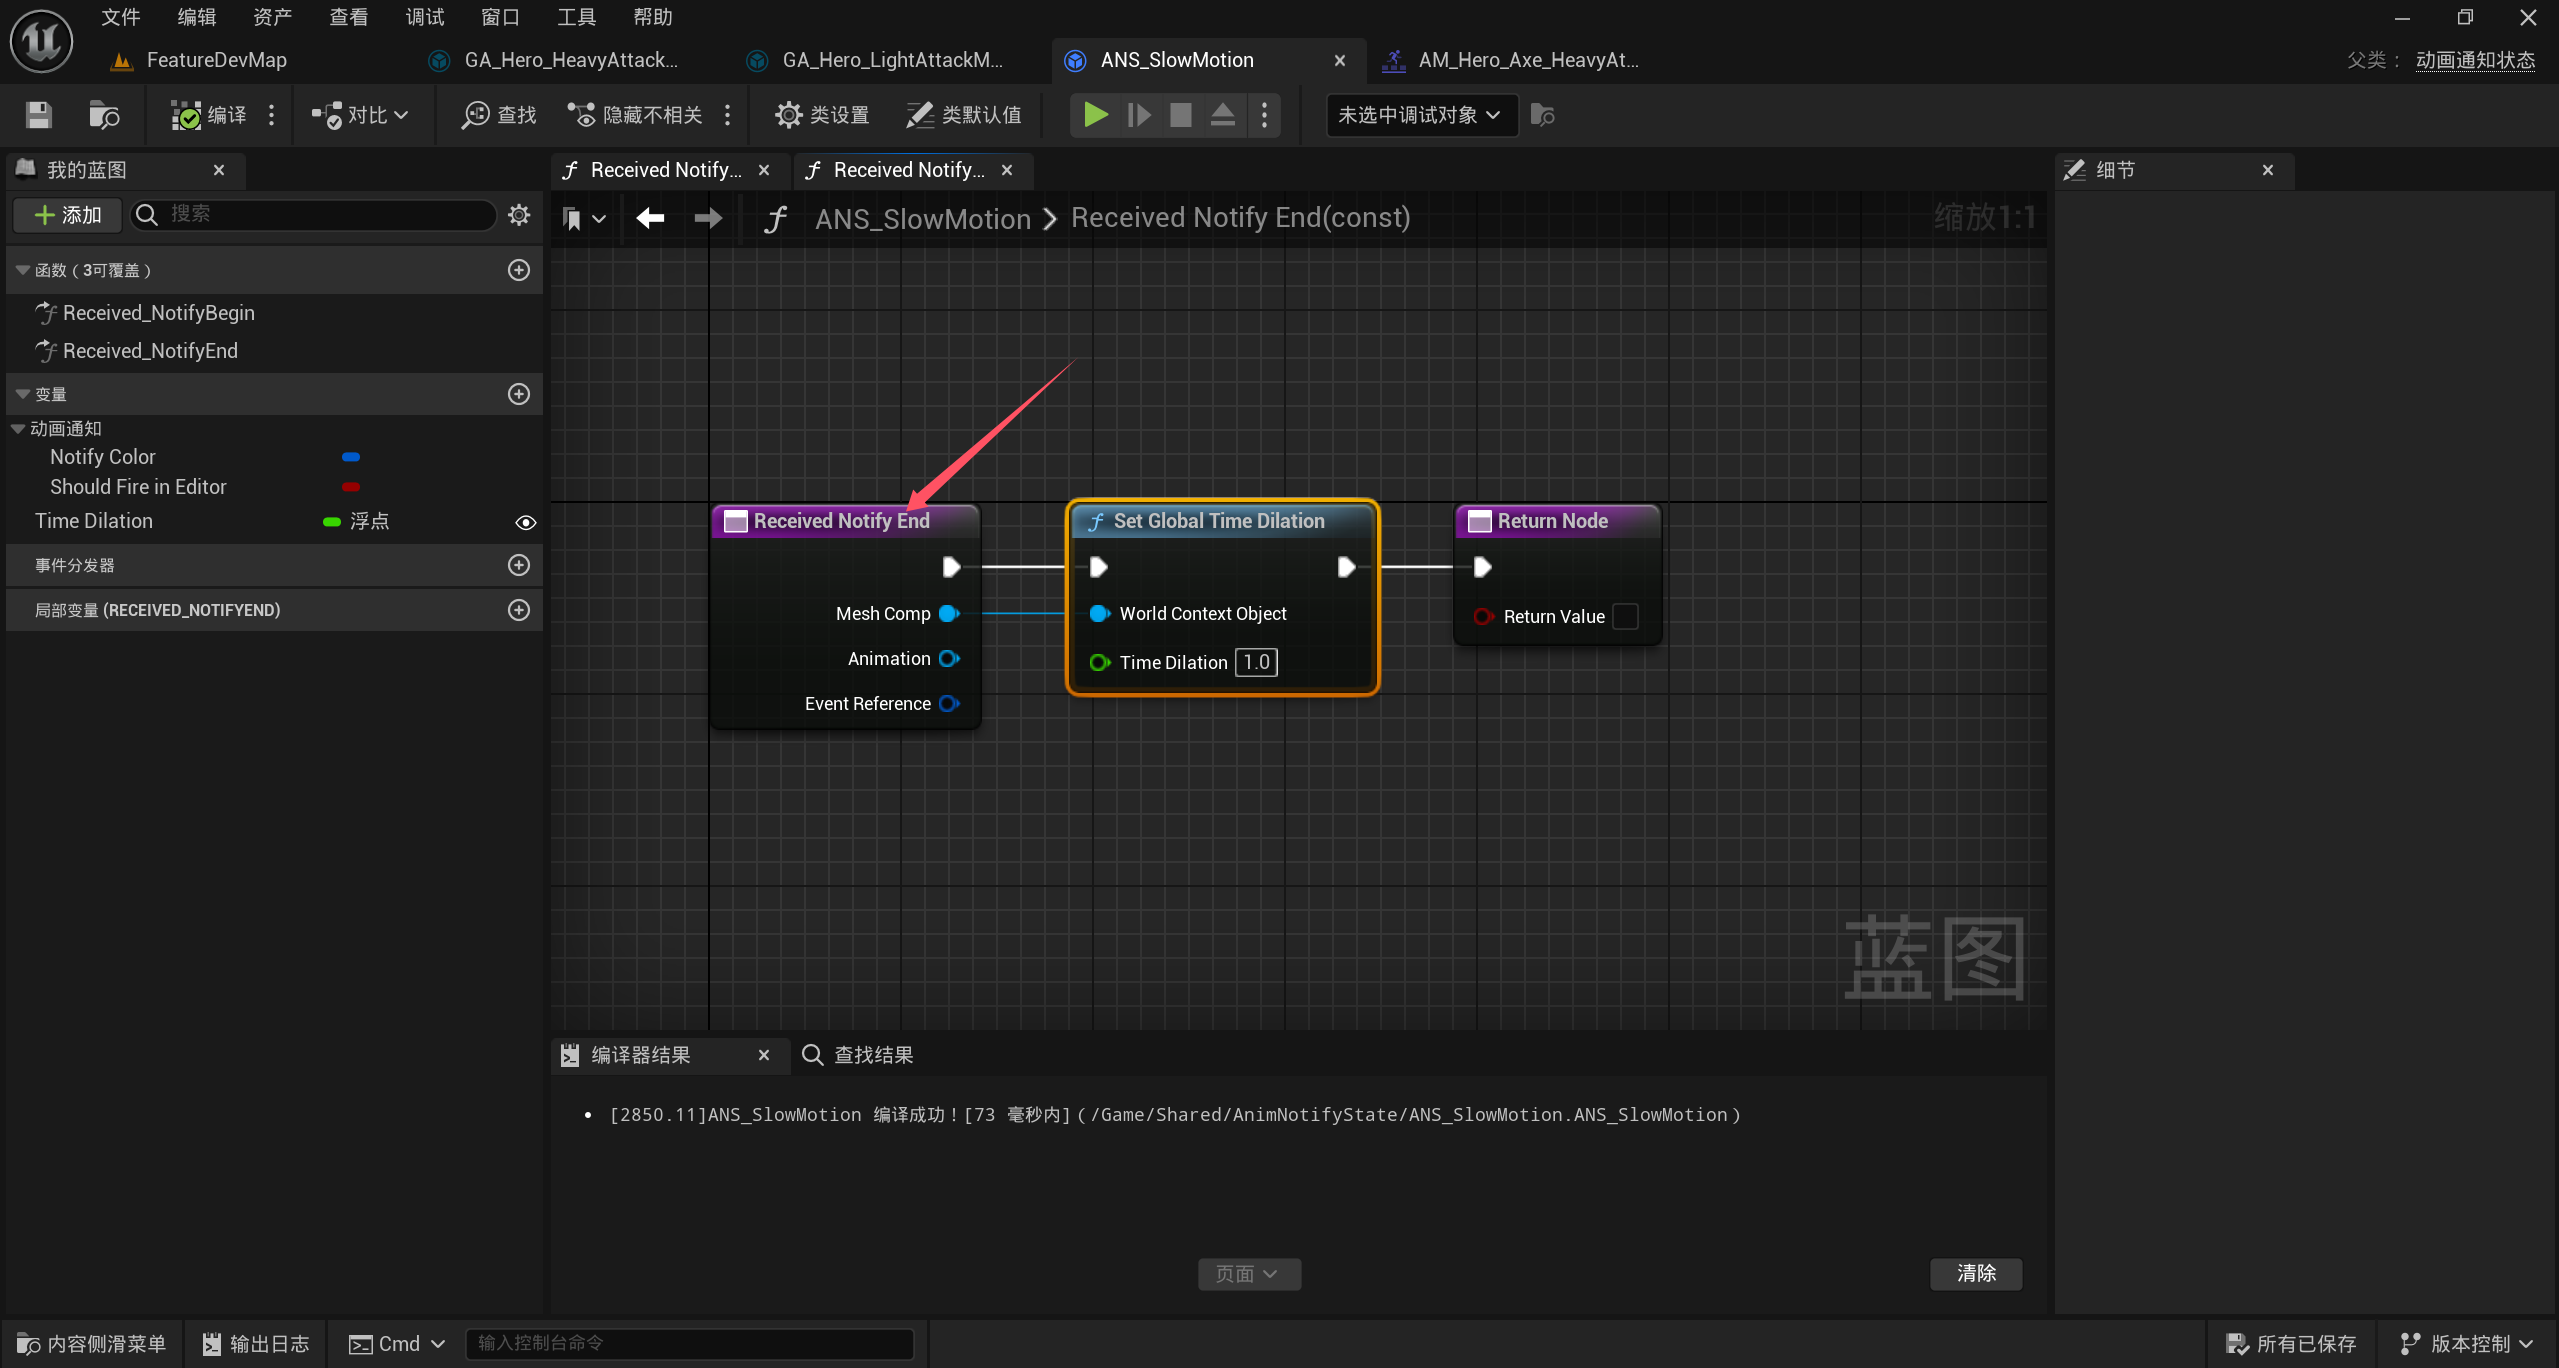2559x1368 pixels.
Task: Open the Cmd console type dropdown
Action: 397,1344
